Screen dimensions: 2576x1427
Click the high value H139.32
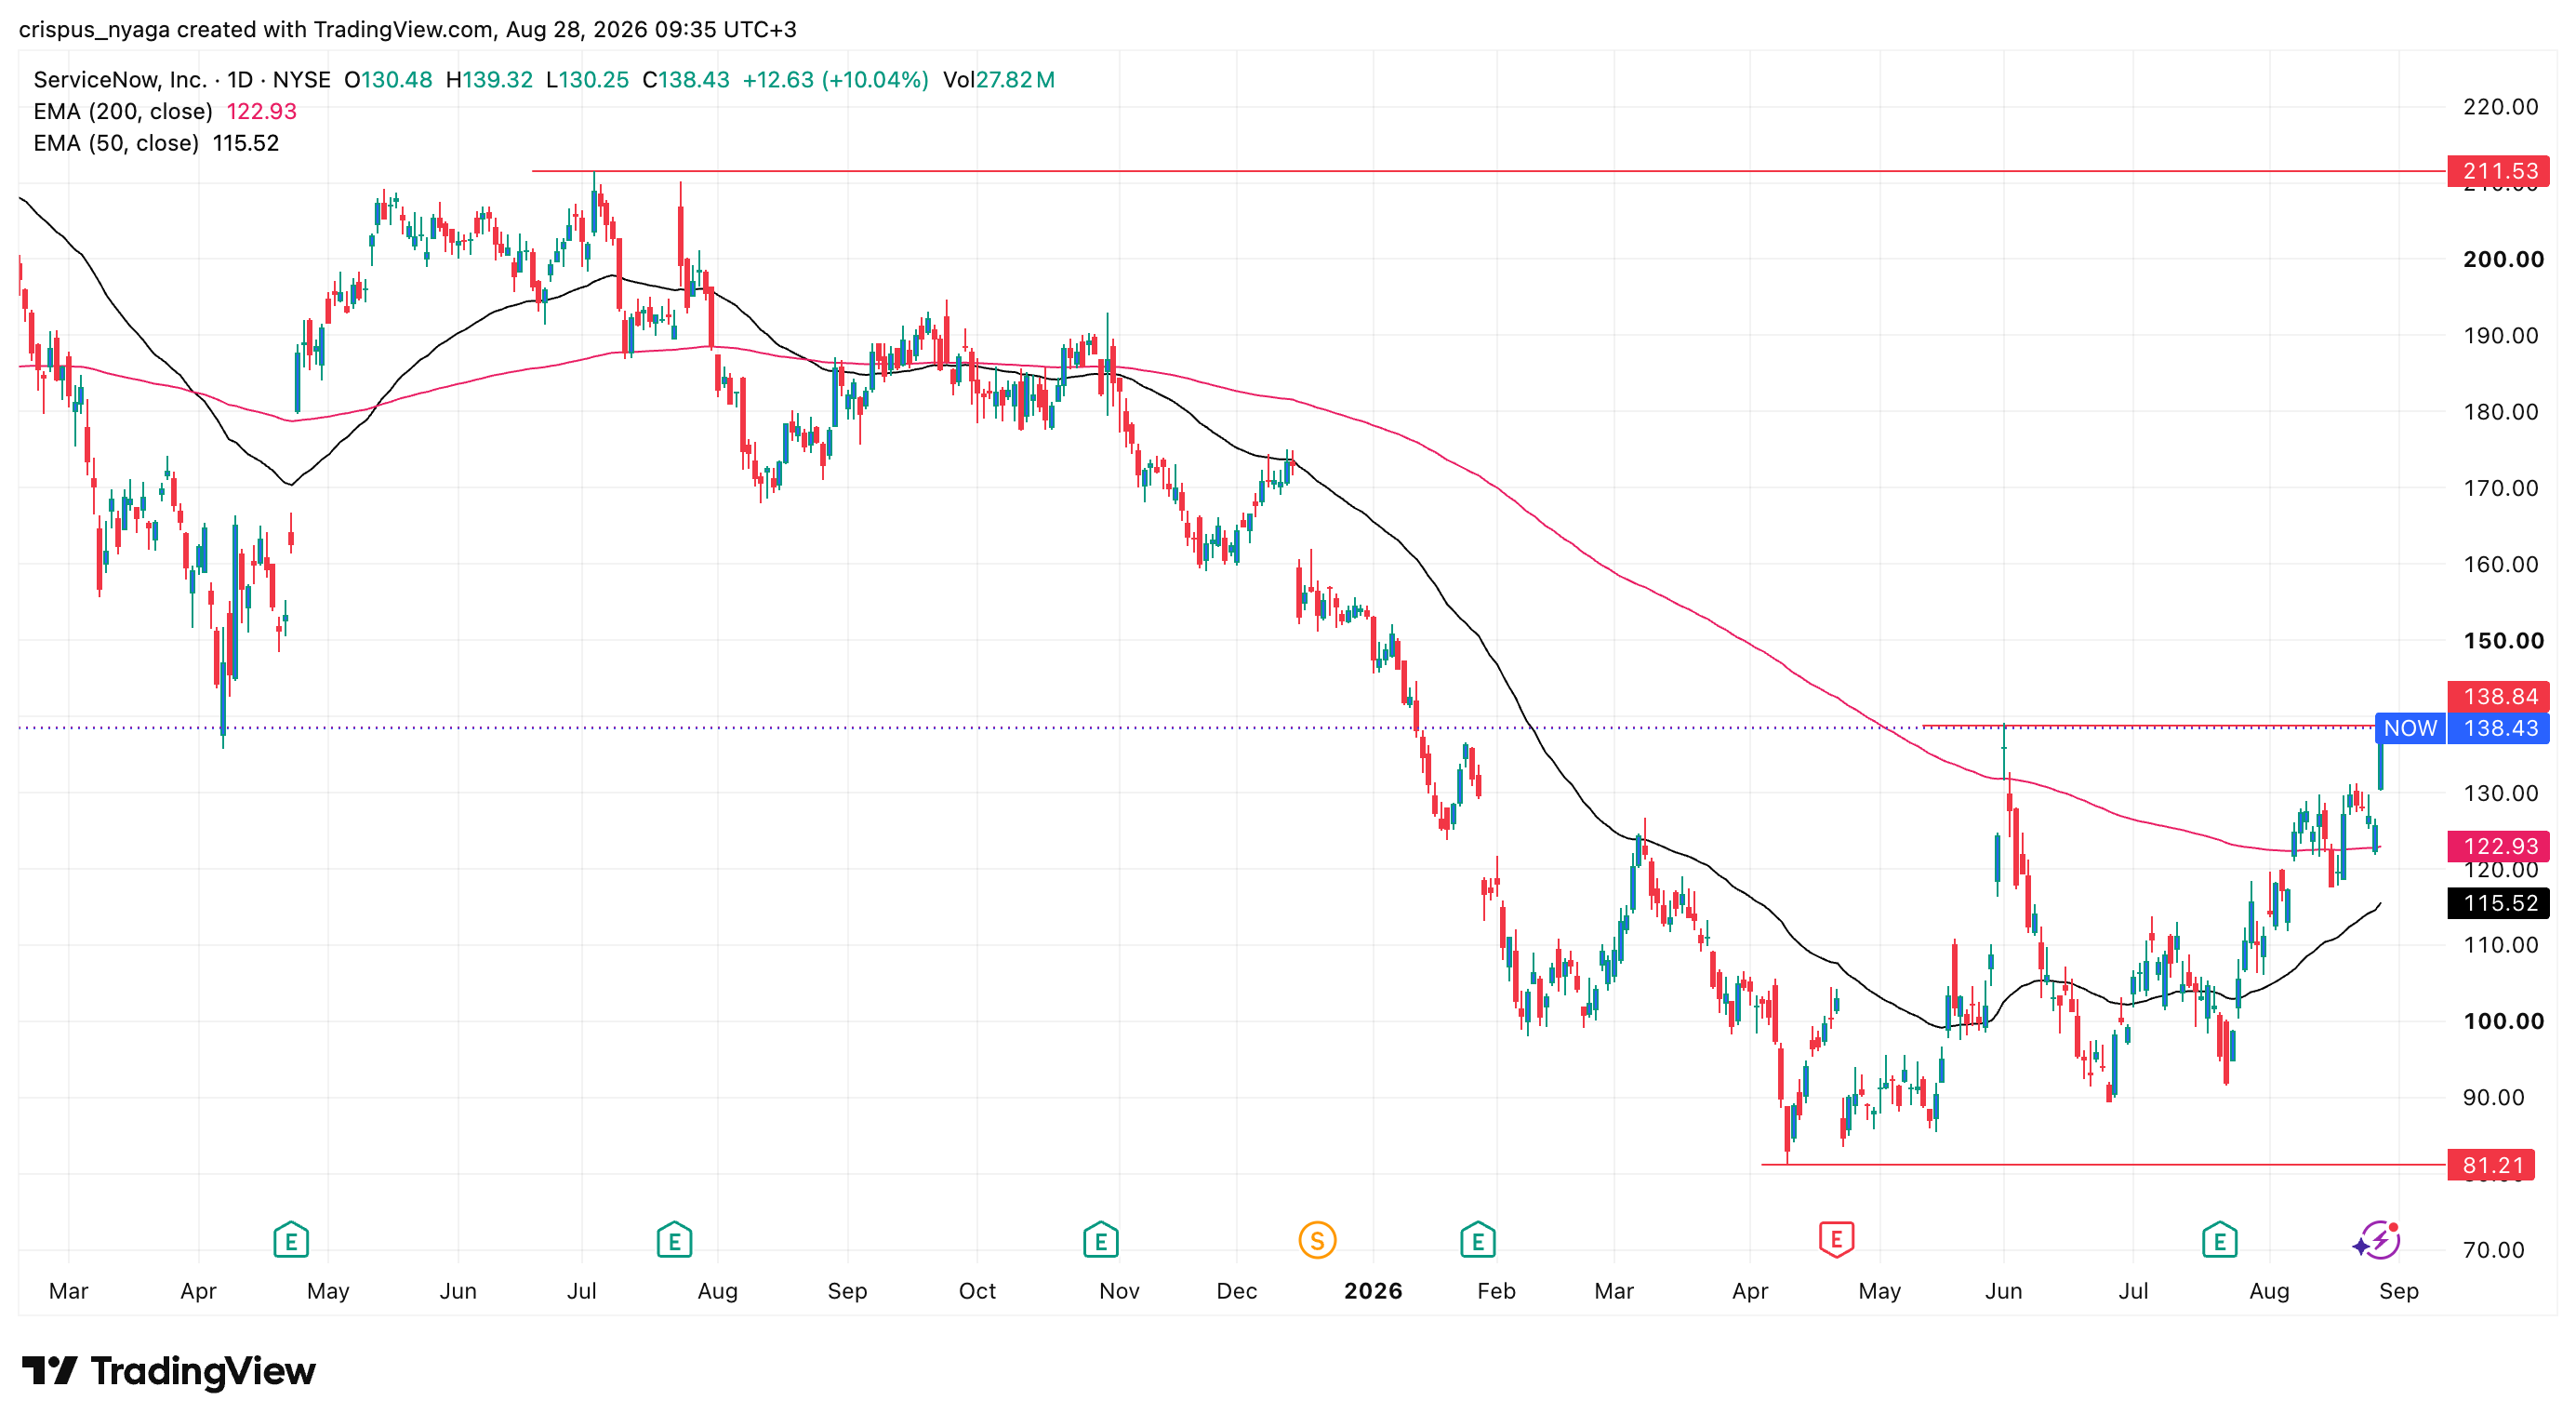tap(489, 80)
